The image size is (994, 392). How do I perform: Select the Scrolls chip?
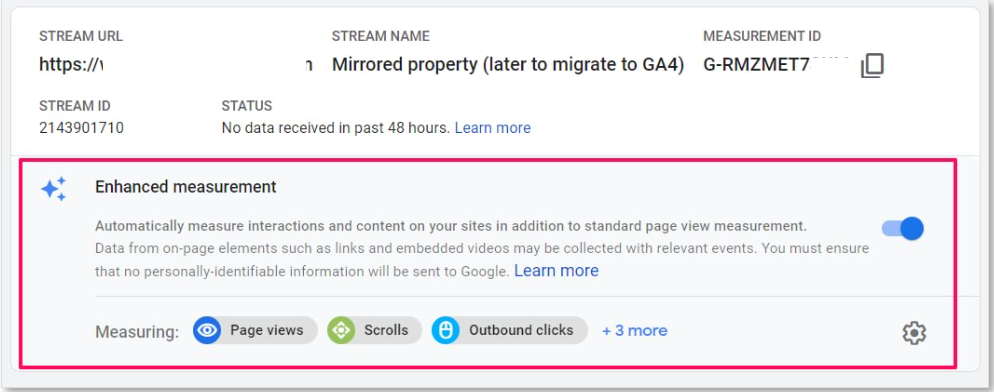375,330
